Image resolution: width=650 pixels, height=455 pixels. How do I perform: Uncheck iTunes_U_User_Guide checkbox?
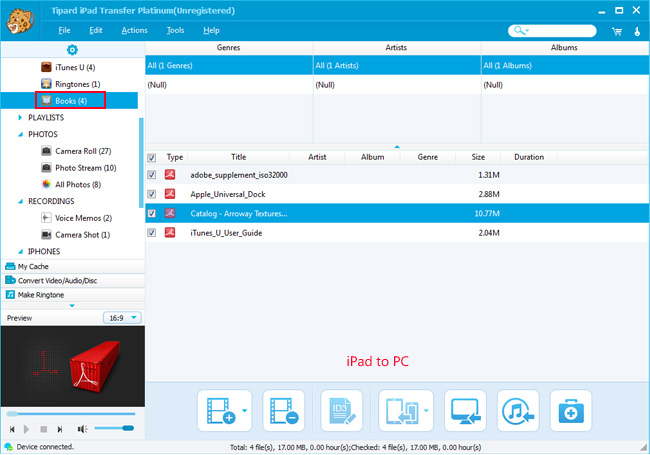[x=152, y=232]
